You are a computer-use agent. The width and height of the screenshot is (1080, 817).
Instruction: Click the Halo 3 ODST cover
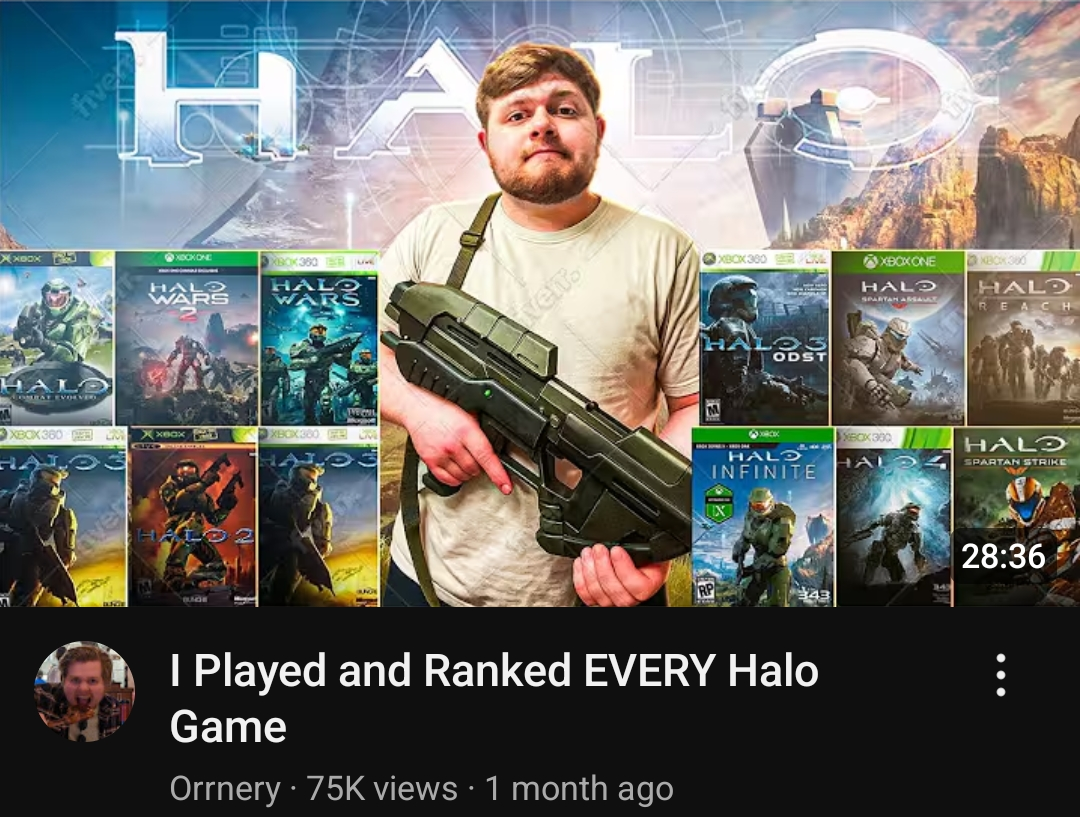tap(765, 338)
